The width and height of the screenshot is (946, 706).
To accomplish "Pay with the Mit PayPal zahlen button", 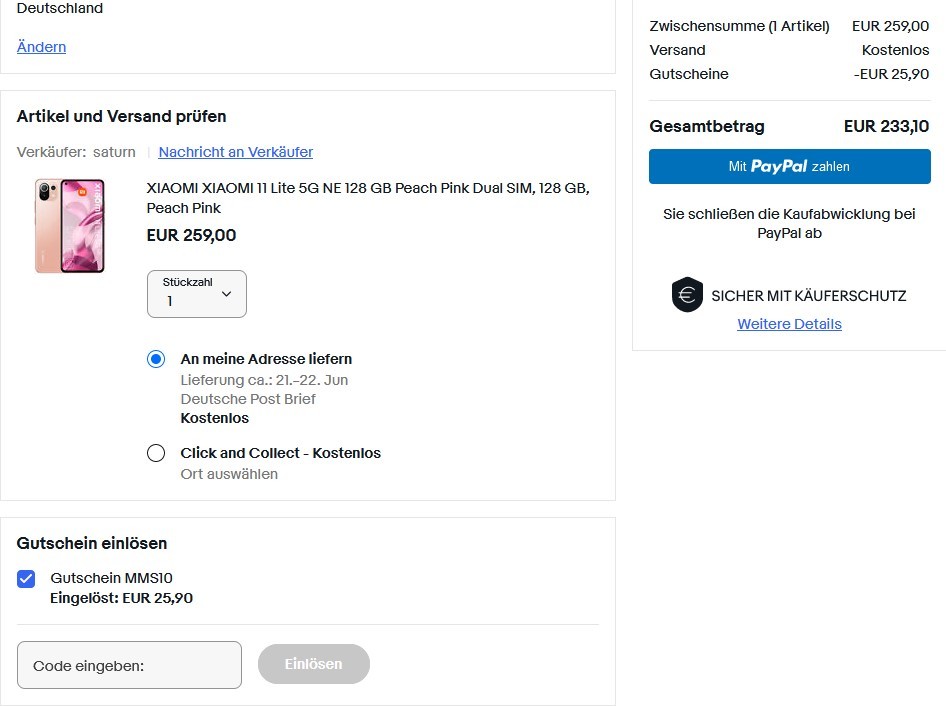I will click(790, 167).
